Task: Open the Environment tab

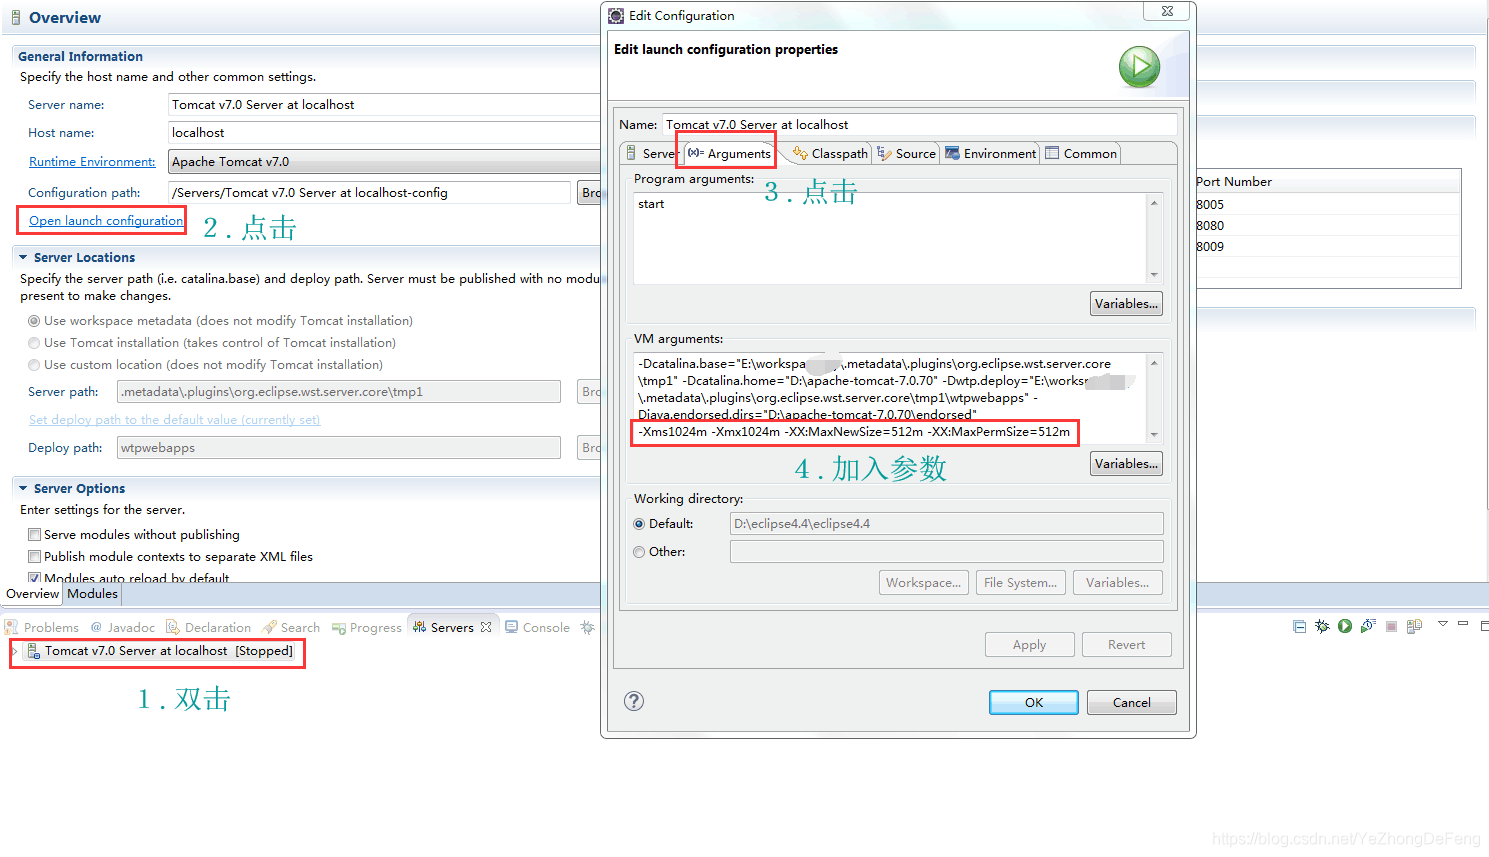Action: click(991, 153)
